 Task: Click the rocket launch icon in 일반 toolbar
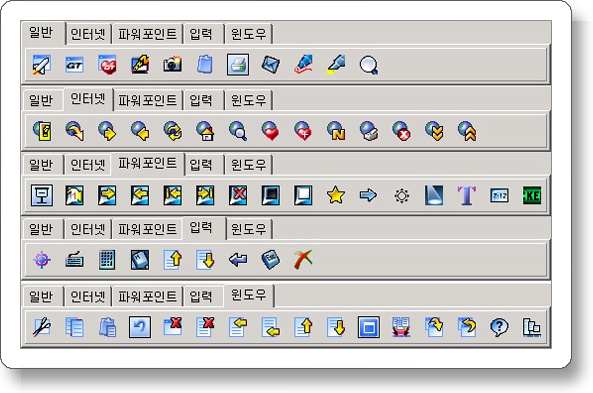(x=42, y=65)
